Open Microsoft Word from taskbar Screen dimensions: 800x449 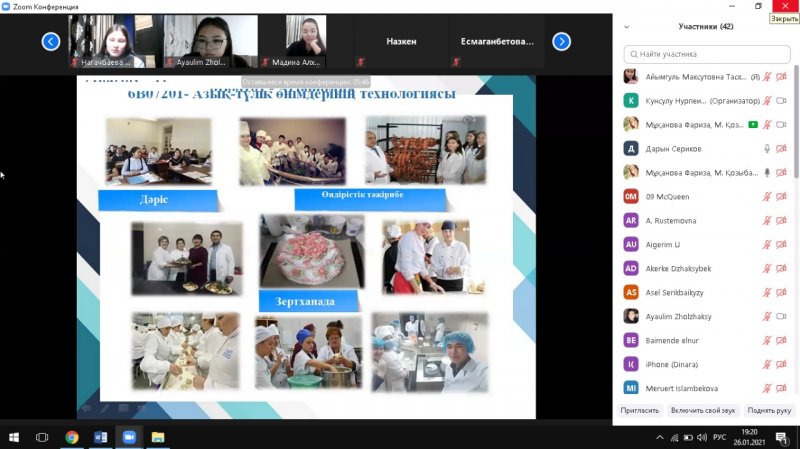[x=101, y=437]
